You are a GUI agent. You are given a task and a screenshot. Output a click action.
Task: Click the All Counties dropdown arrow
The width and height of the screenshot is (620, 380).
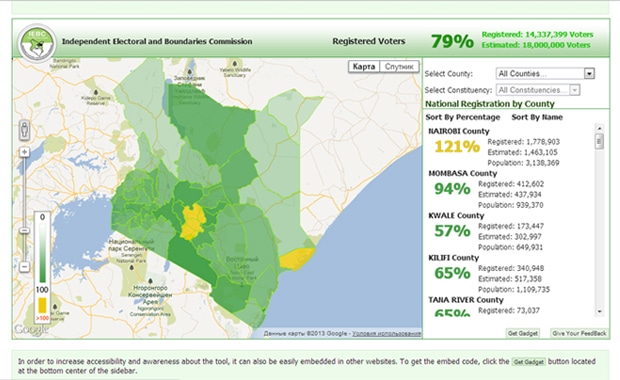tap(589, 74)
